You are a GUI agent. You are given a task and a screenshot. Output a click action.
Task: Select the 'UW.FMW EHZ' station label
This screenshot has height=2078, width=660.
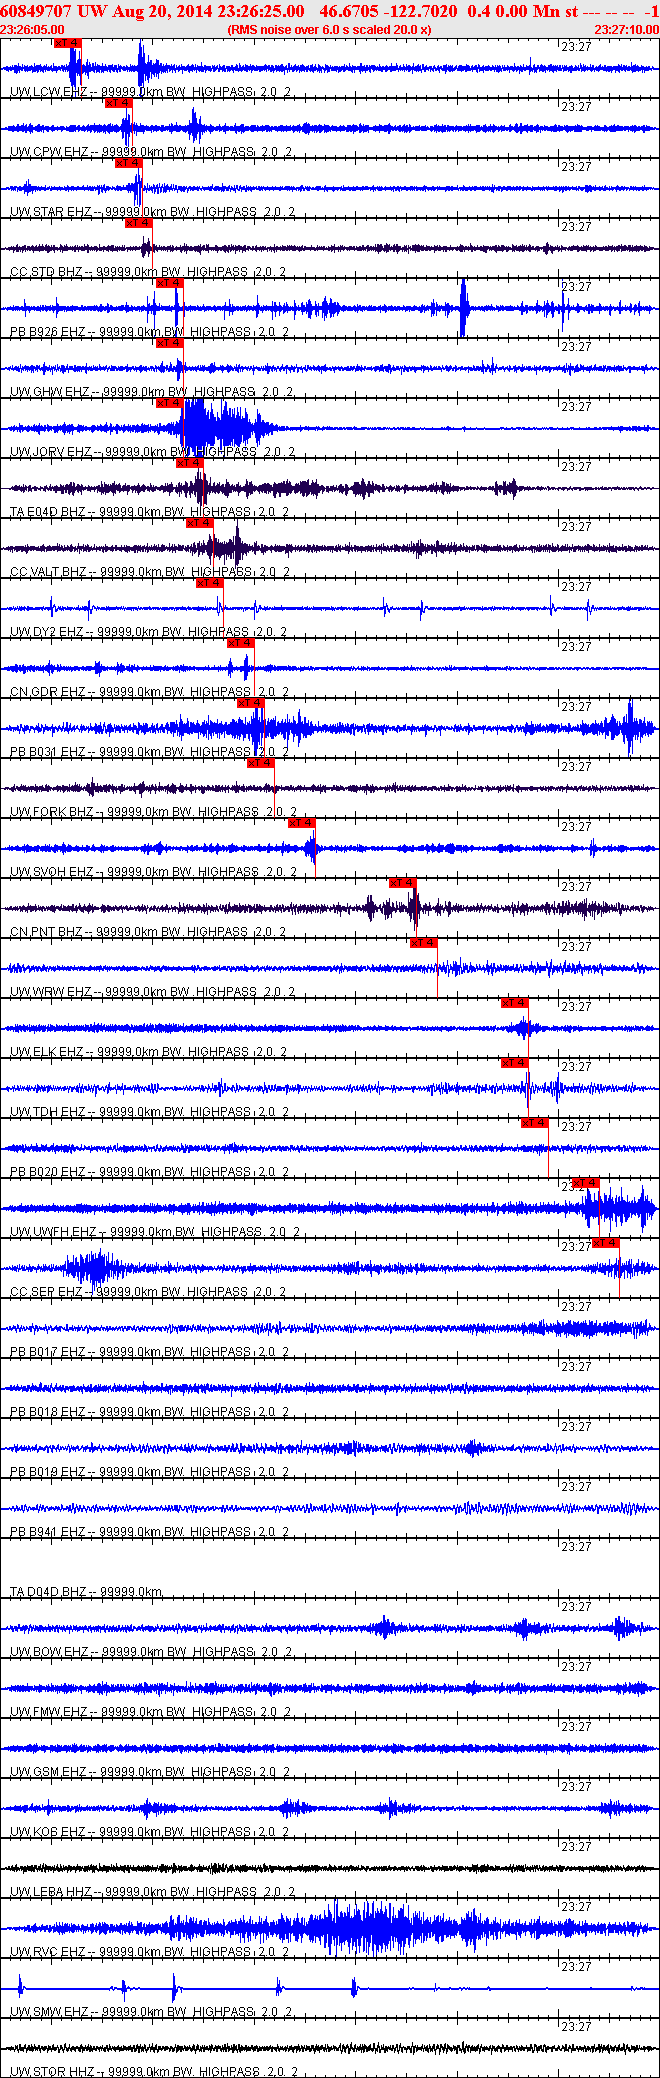(x=49, y=1712)
